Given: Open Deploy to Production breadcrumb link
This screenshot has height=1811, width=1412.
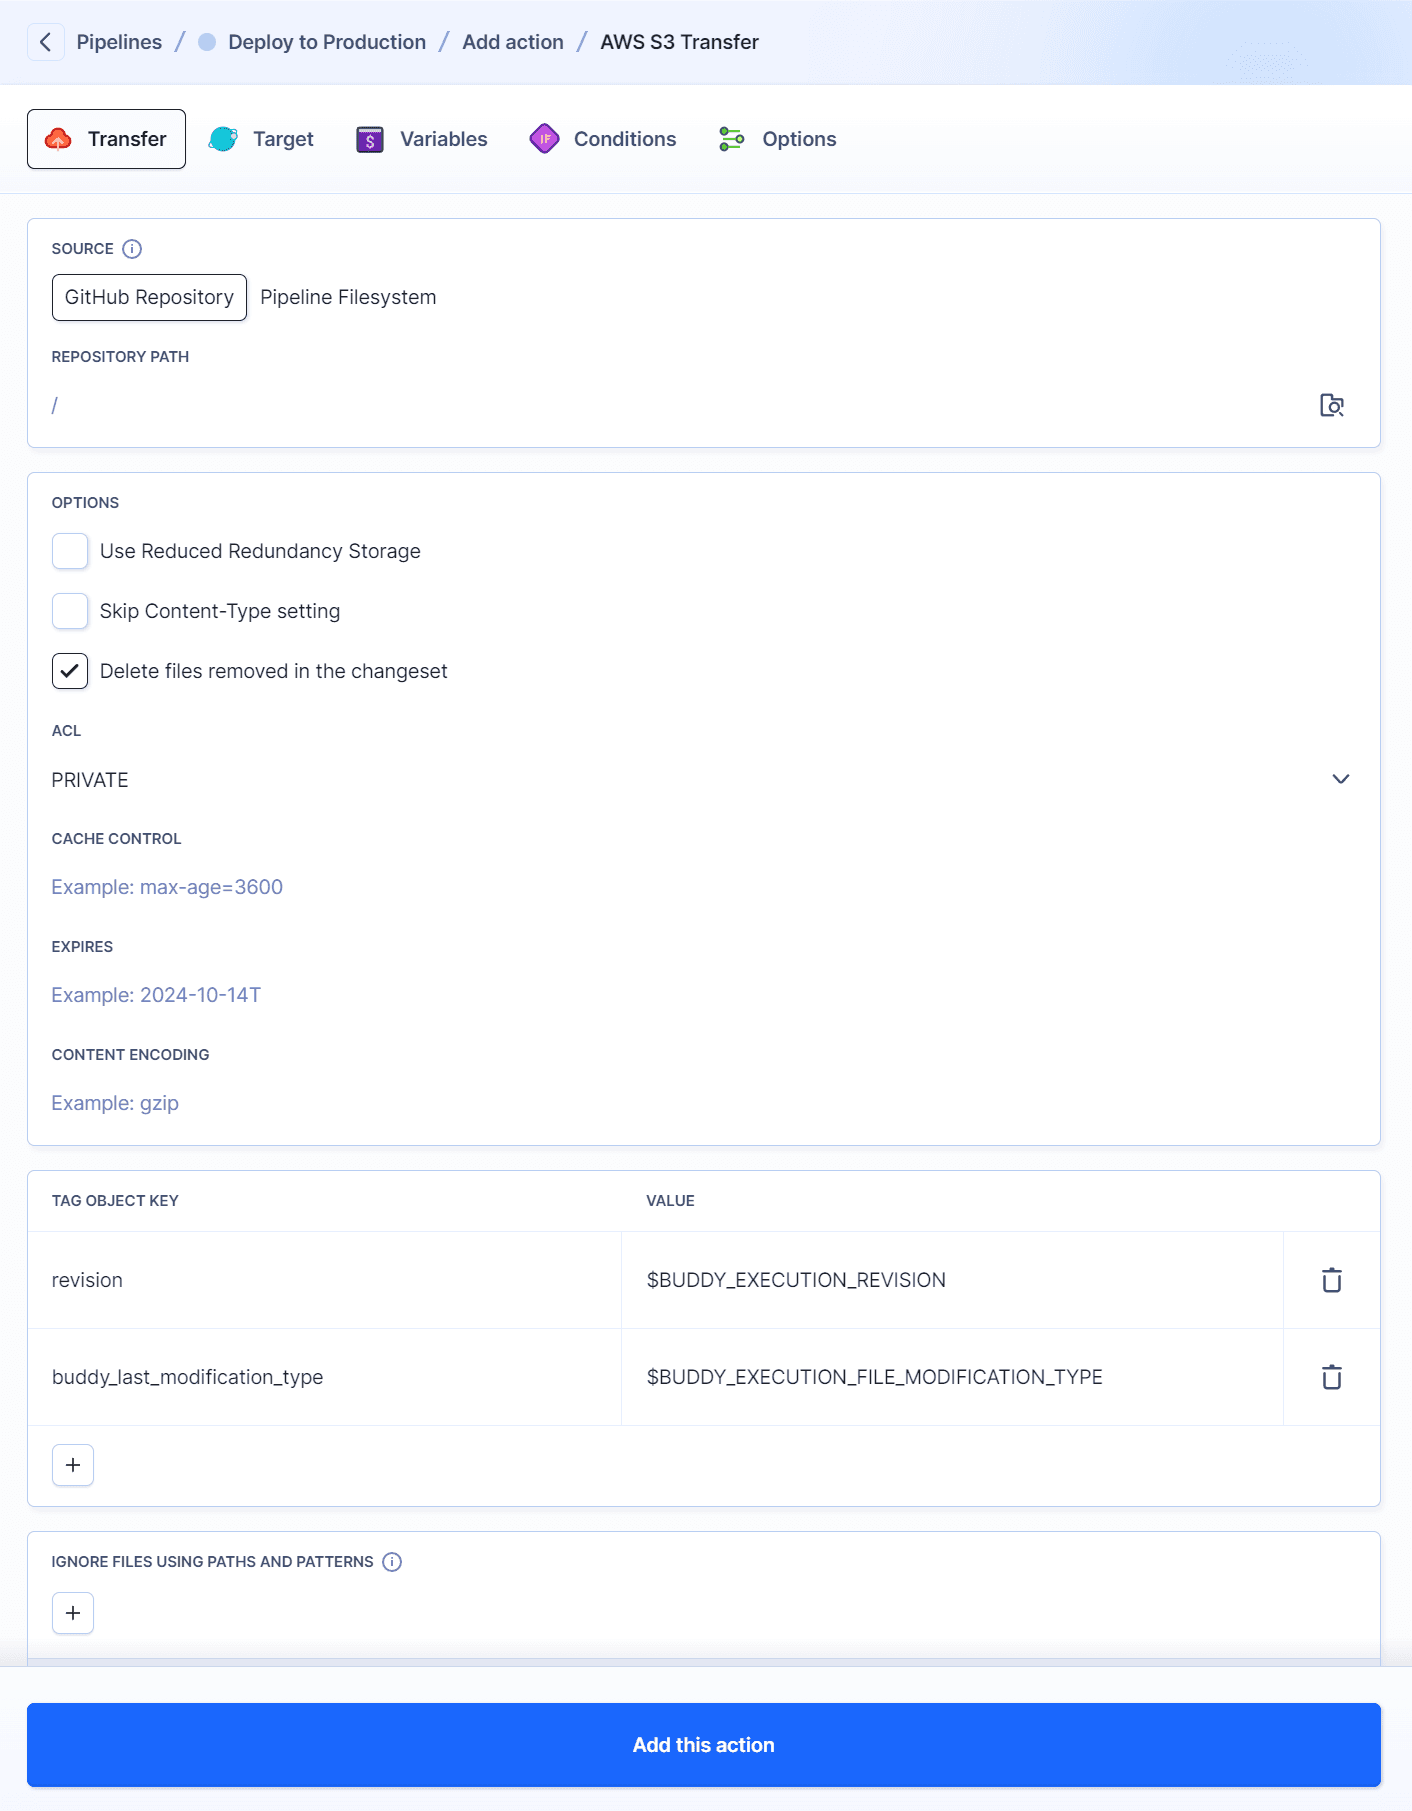Looking at the screenshot, I should click(x=327, y=42).
